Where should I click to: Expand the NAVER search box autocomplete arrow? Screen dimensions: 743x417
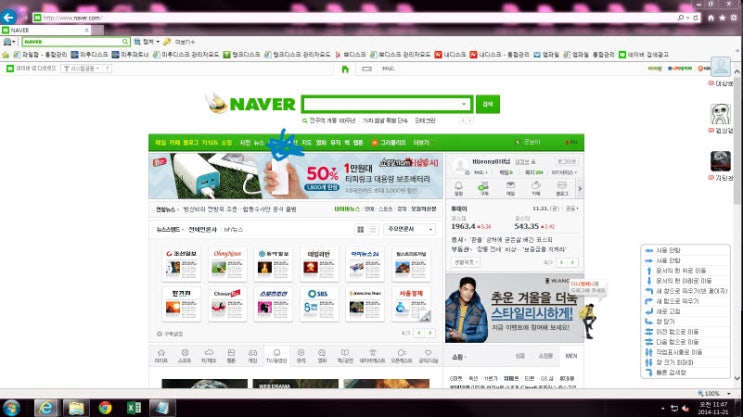coord(464,104)
